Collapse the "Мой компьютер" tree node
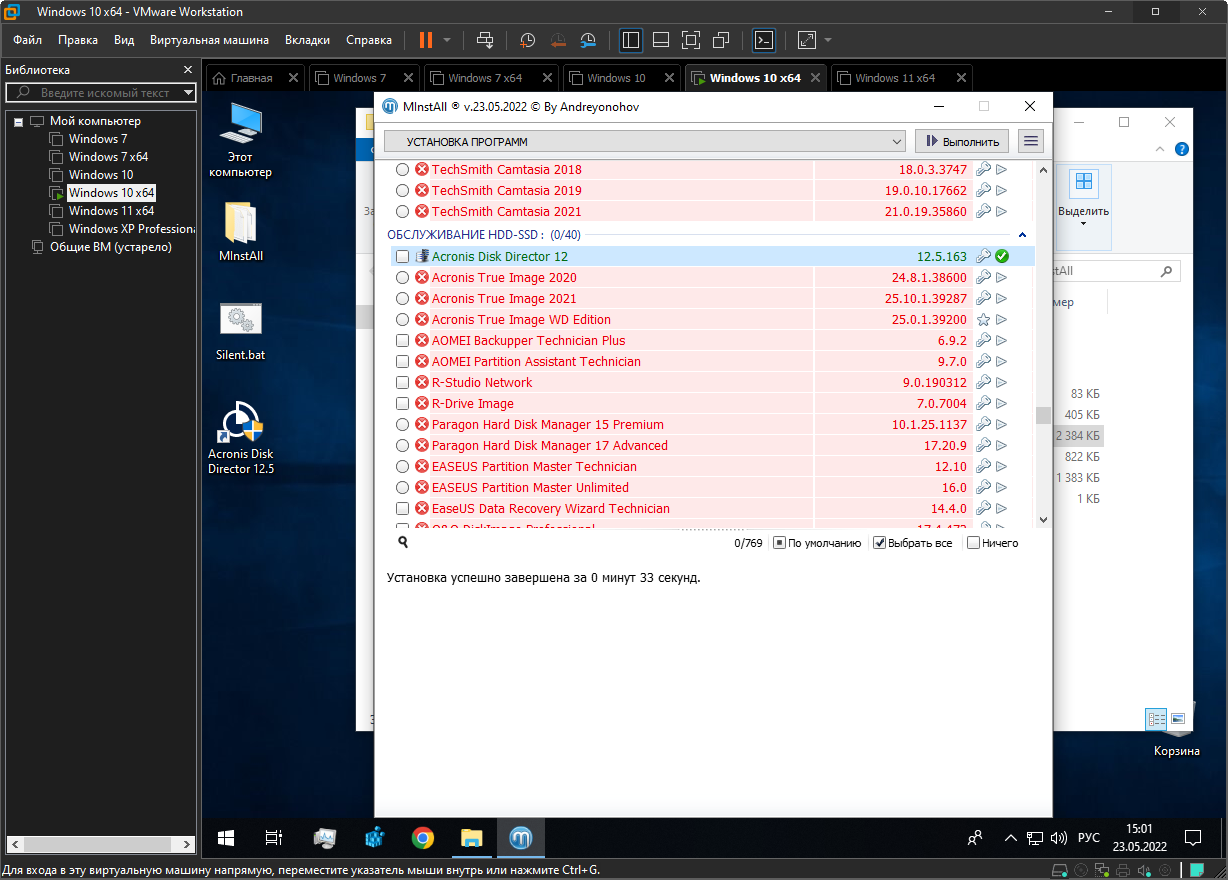 tap(18, 122)
